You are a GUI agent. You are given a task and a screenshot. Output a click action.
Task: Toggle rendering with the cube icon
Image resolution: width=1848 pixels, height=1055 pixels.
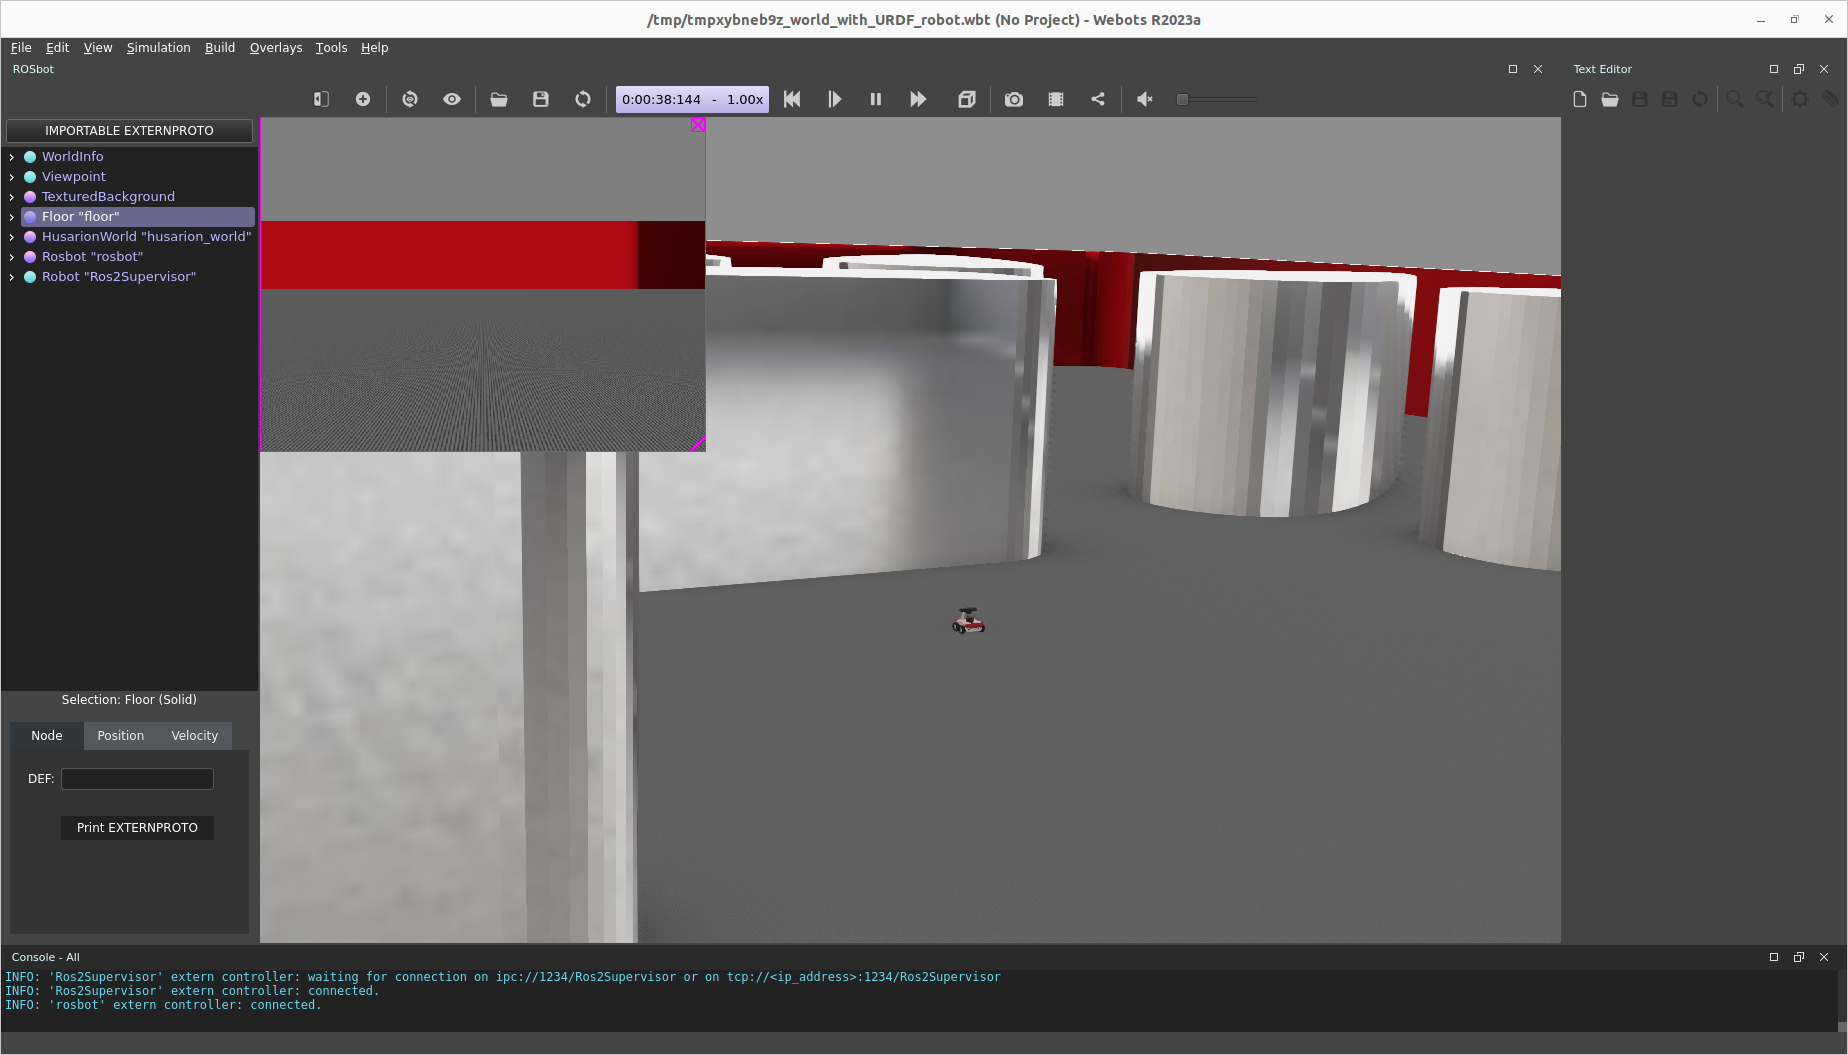coord(966,99)
